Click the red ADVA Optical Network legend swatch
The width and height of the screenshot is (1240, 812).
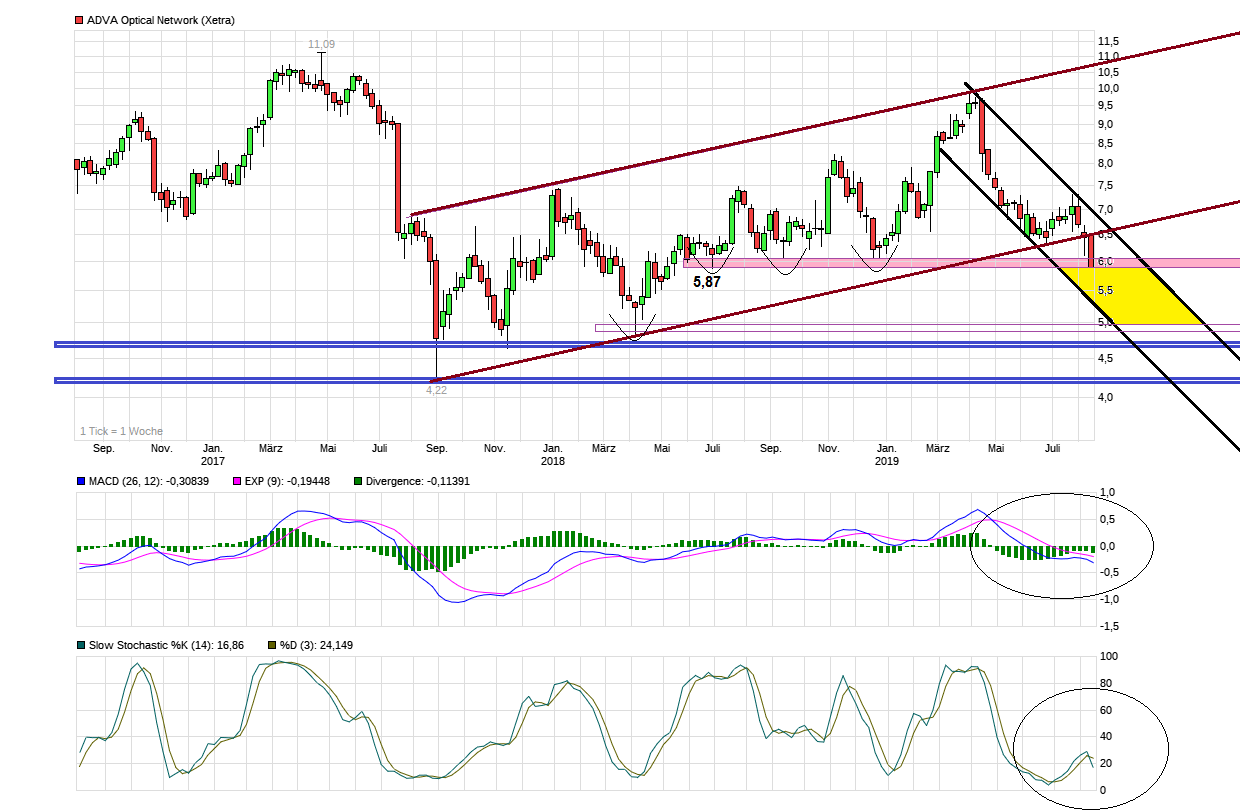(80, 20)
